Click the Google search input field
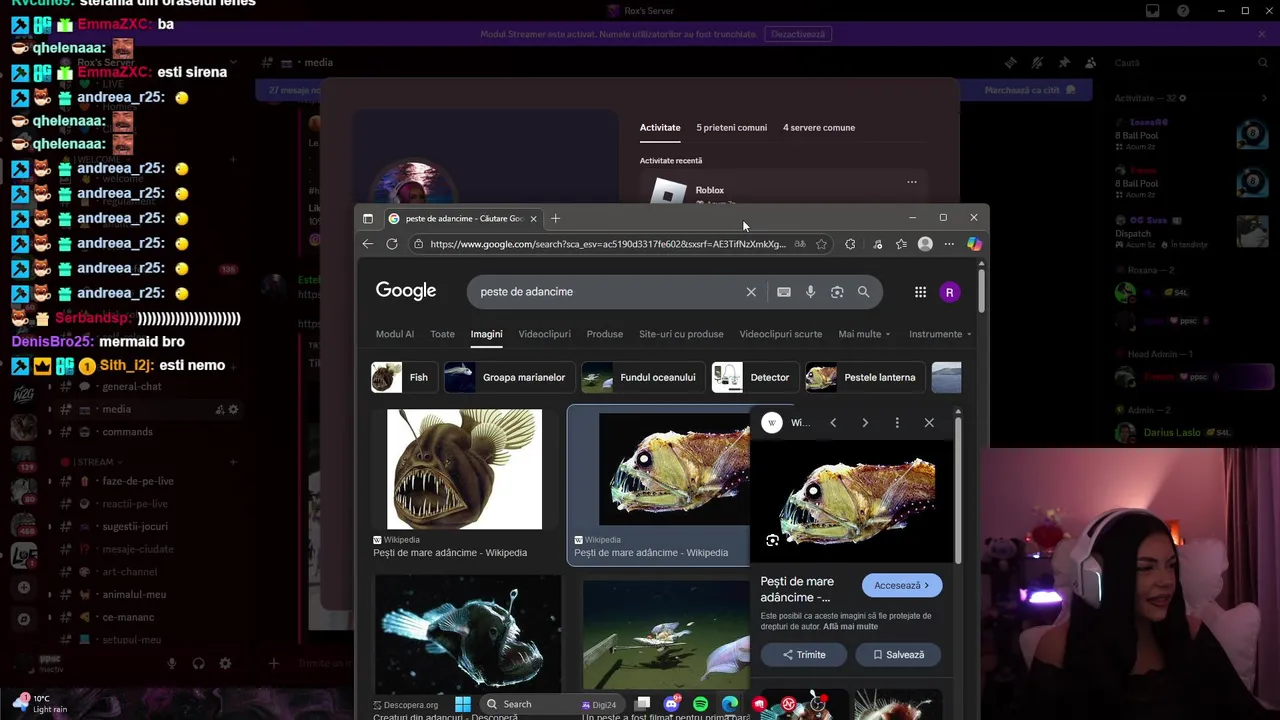Image resolution: width=1280 pixels, height=720 pixels. (608, 292)
